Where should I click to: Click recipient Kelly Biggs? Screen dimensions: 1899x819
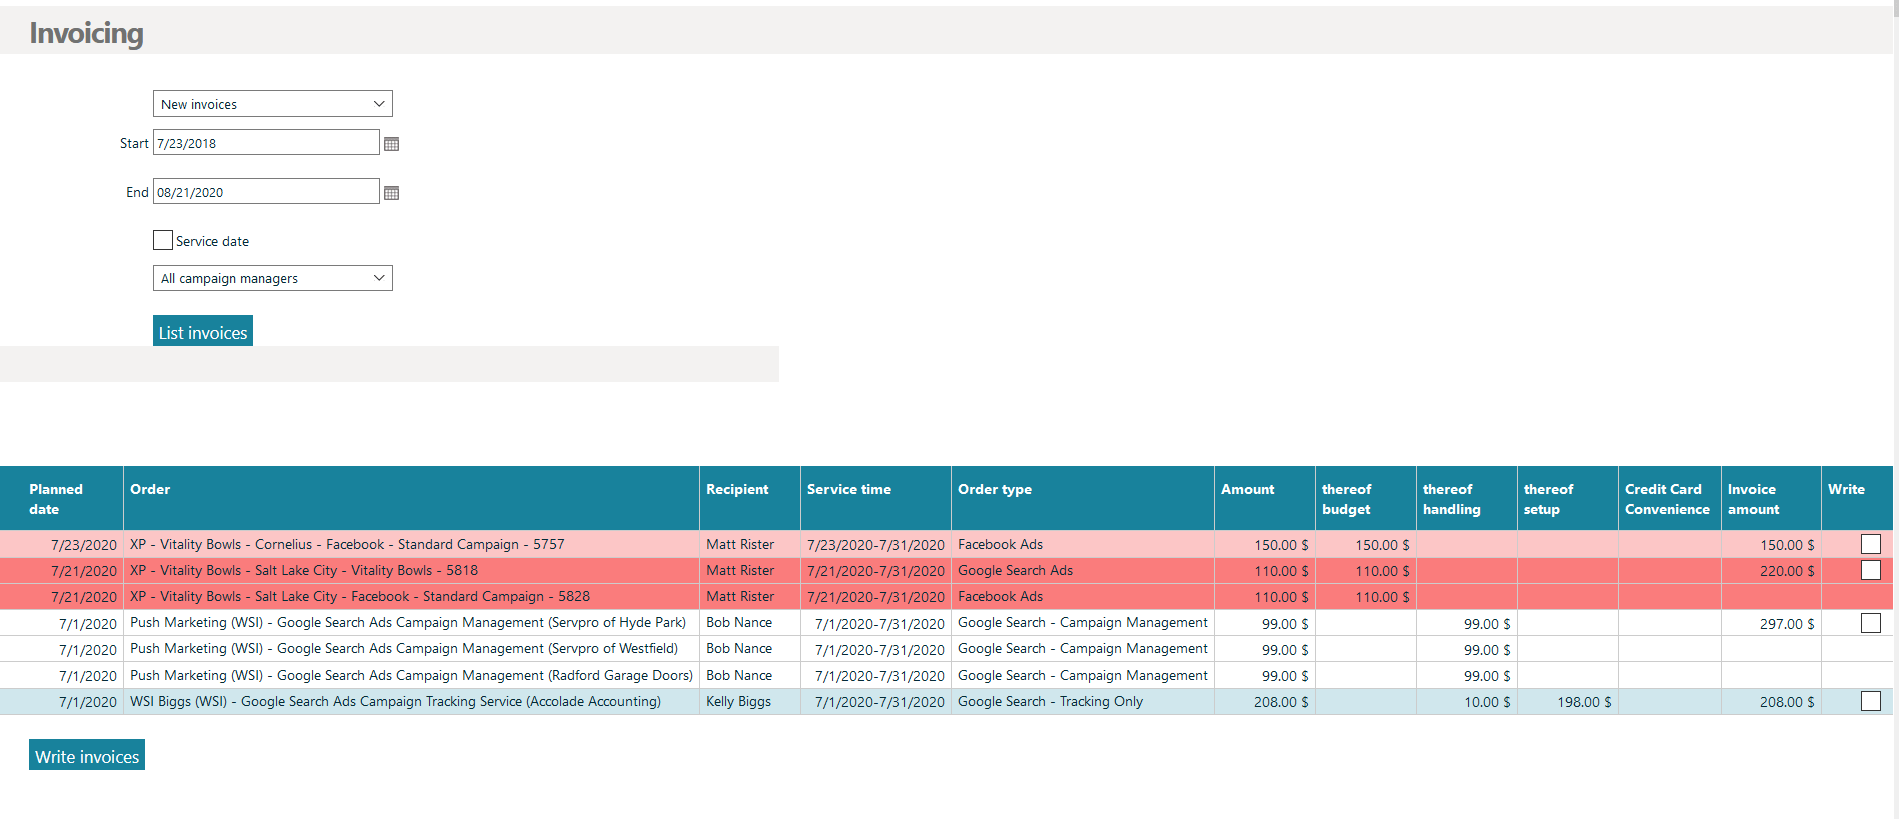[x=738, y=701]
